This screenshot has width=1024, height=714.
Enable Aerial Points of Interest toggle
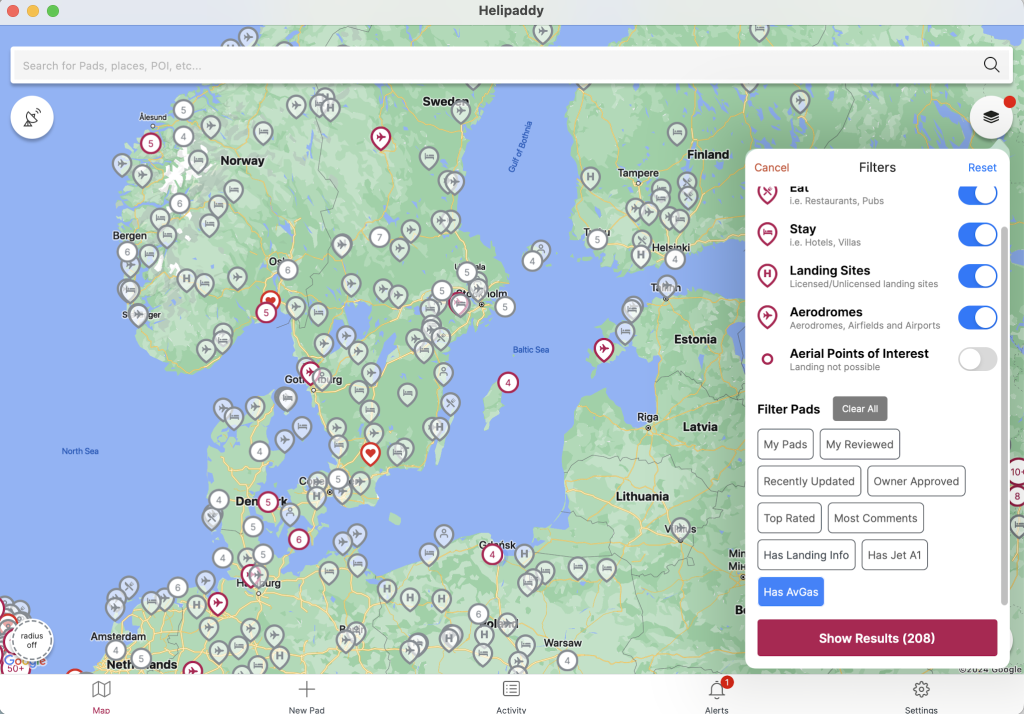pos(977,359)
